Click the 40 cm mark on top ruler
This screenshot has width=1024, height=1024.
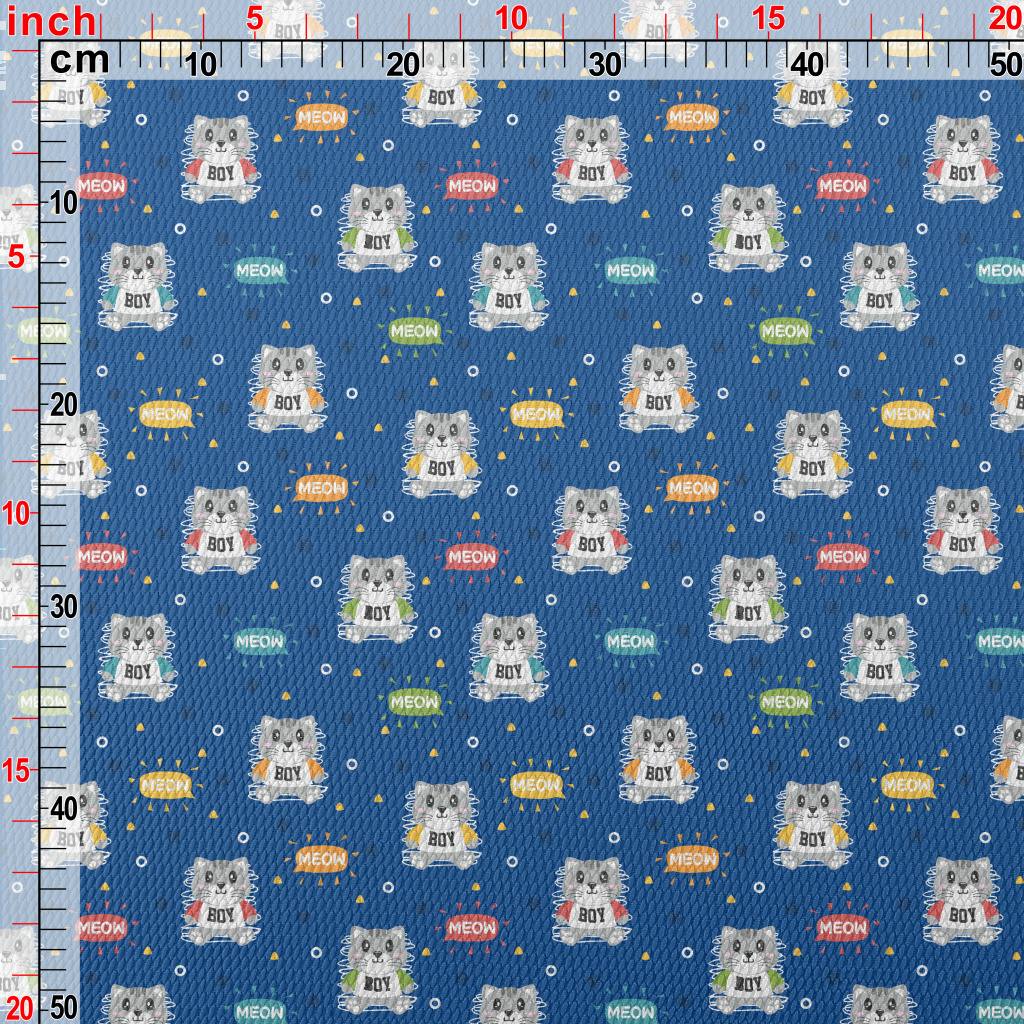807,65
